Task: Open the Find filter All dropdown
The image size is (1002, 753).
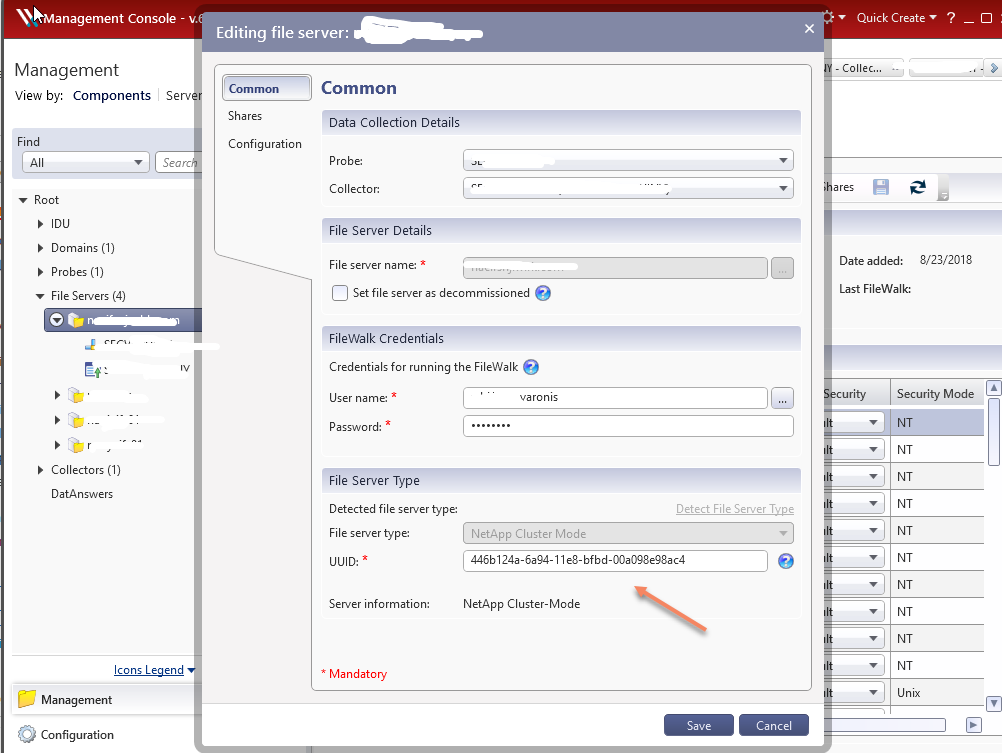Action: click(x=86, y=162)
